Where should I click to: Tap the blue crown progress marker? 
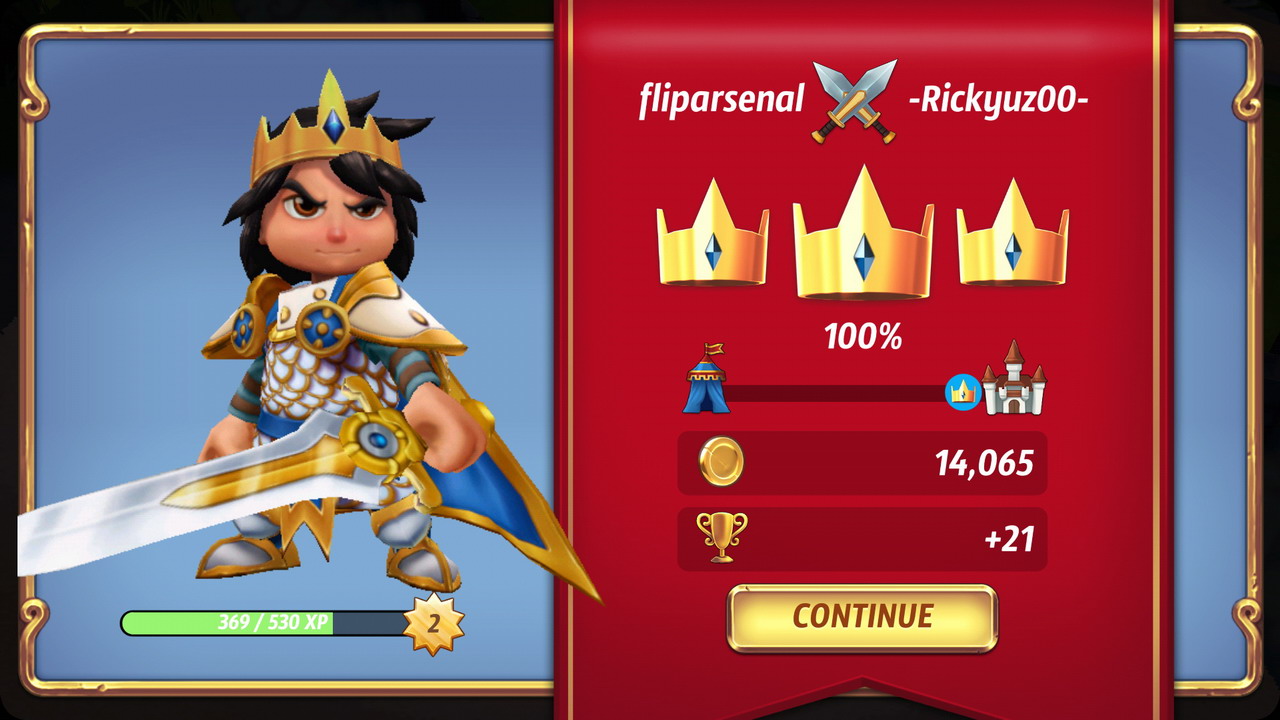pos(963,392)
